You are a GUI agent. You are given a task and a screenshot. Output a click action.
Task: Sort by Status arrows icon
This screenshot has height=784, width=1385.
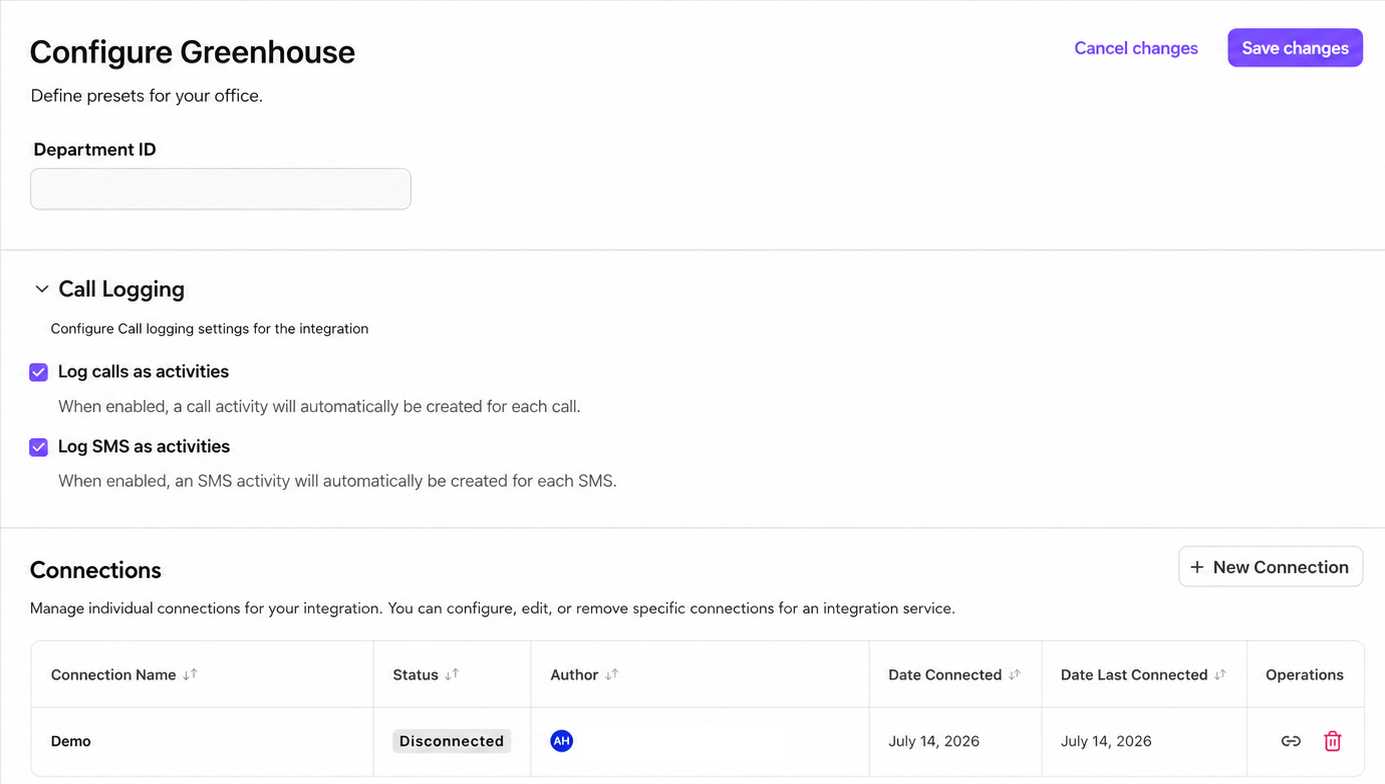point(452,675)
